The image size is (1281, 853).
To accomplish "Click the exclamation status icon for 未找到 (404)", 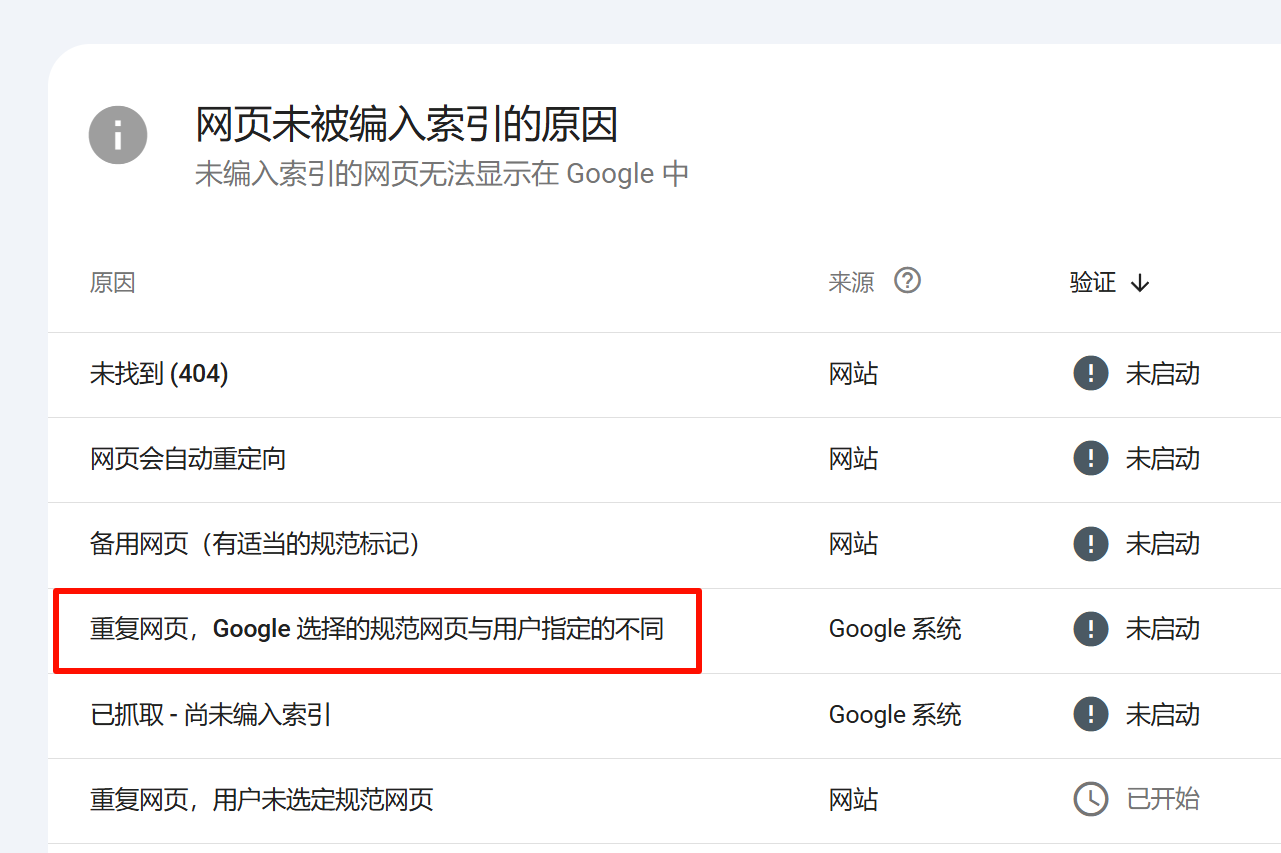I will point(1090,374).
